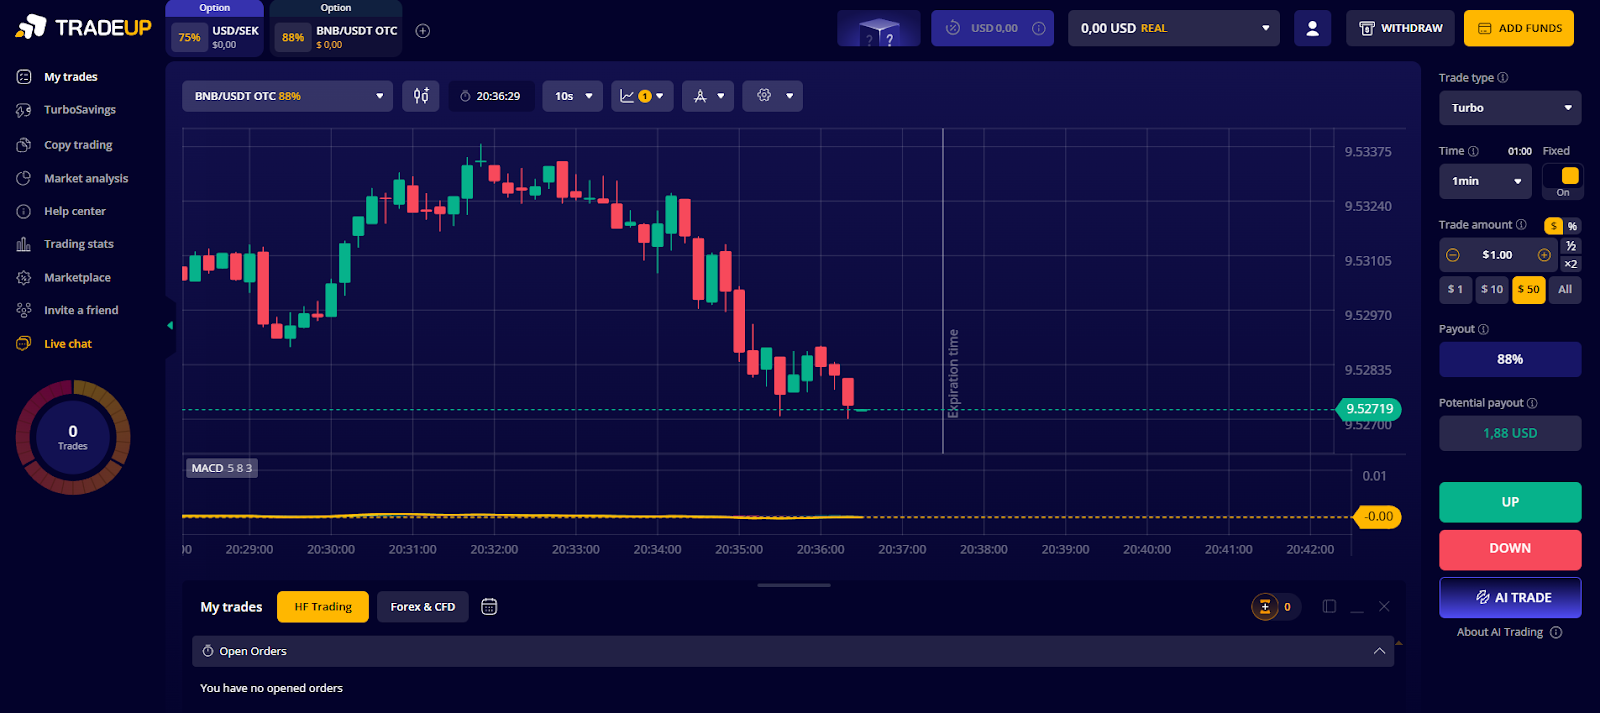Select the $ 50 quick amount
1600x713 pixels.
(x=1529, y=289)
